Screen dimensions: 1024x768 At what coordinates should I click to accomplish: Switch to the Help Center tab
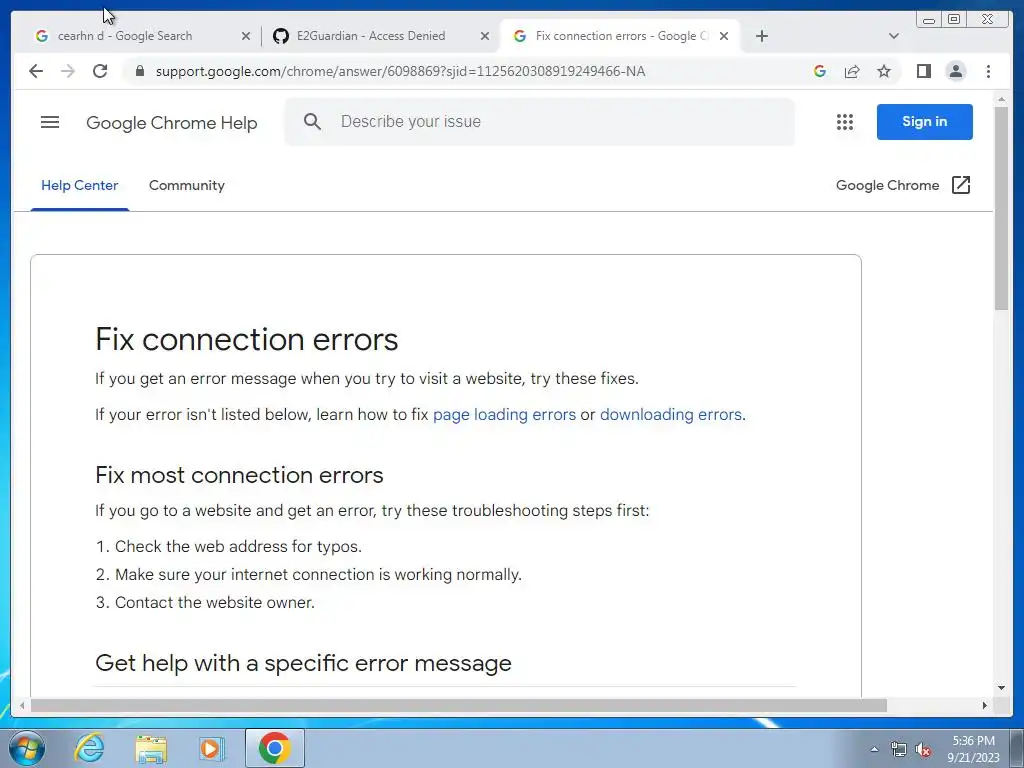click(80, 185)
